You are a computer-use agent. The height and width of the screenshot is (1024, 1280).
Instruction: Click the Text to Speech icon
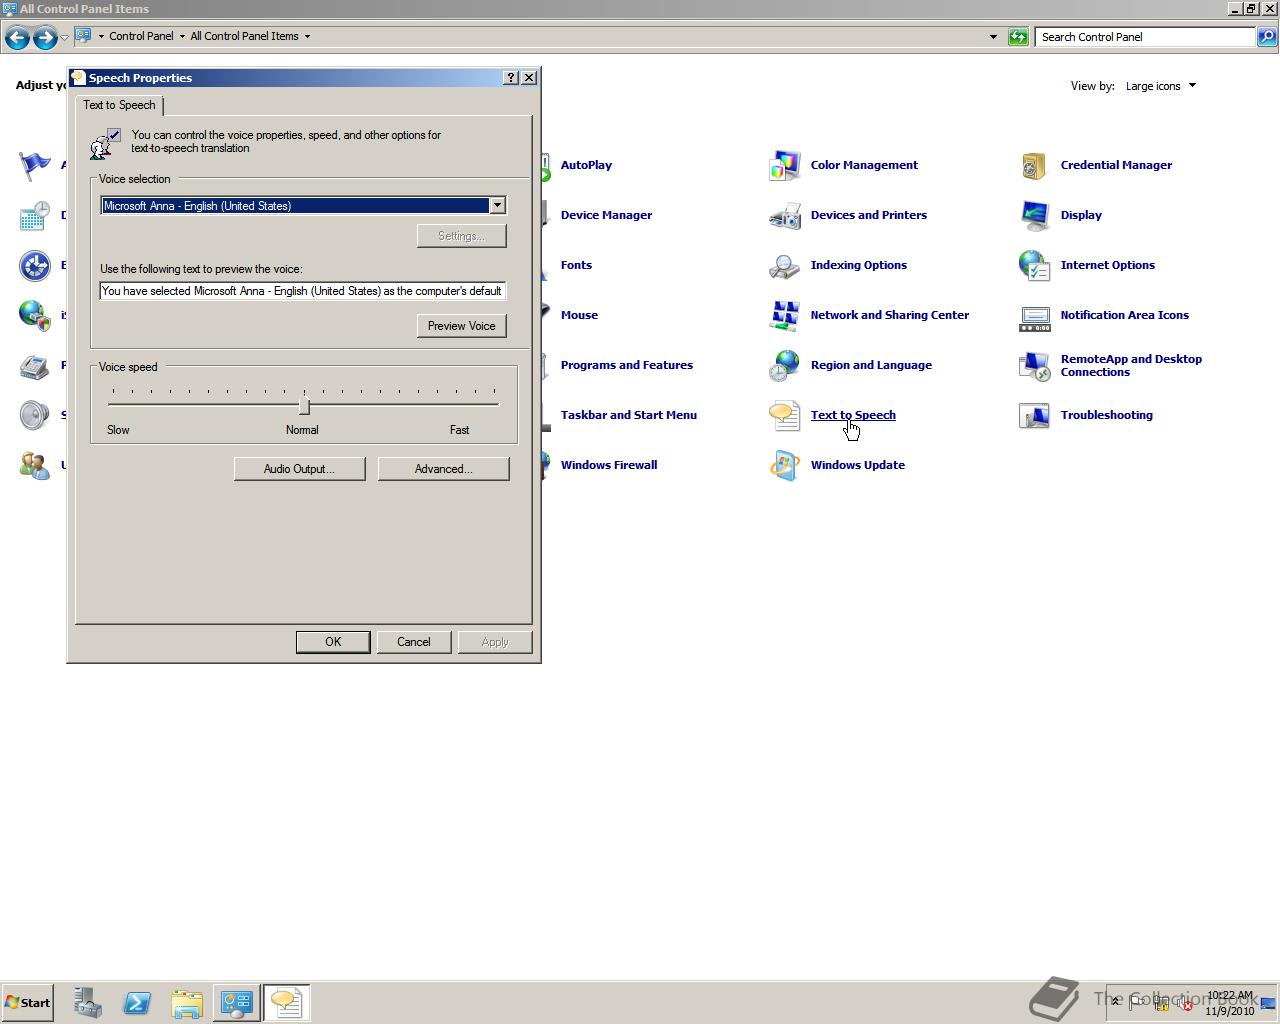coord(784,415)
